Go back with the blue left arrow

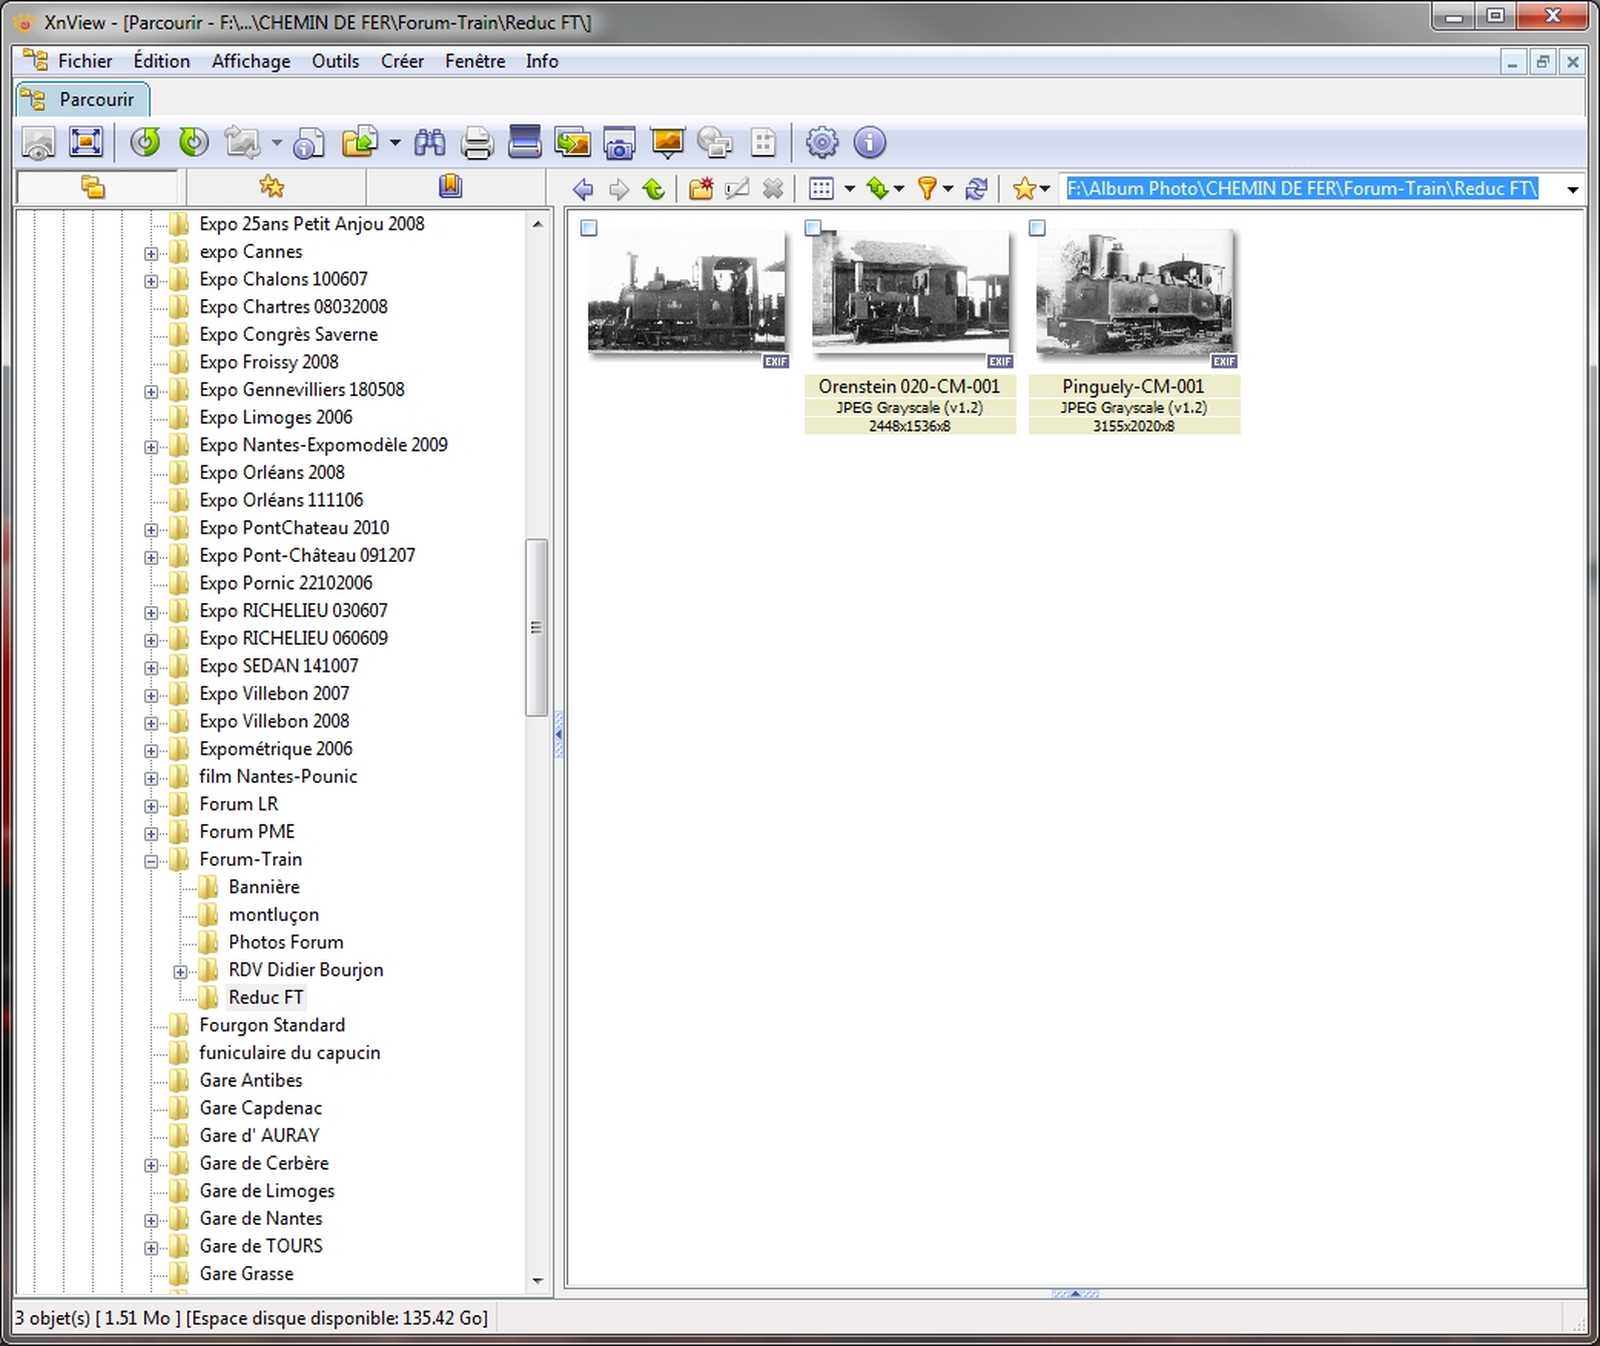582,188
